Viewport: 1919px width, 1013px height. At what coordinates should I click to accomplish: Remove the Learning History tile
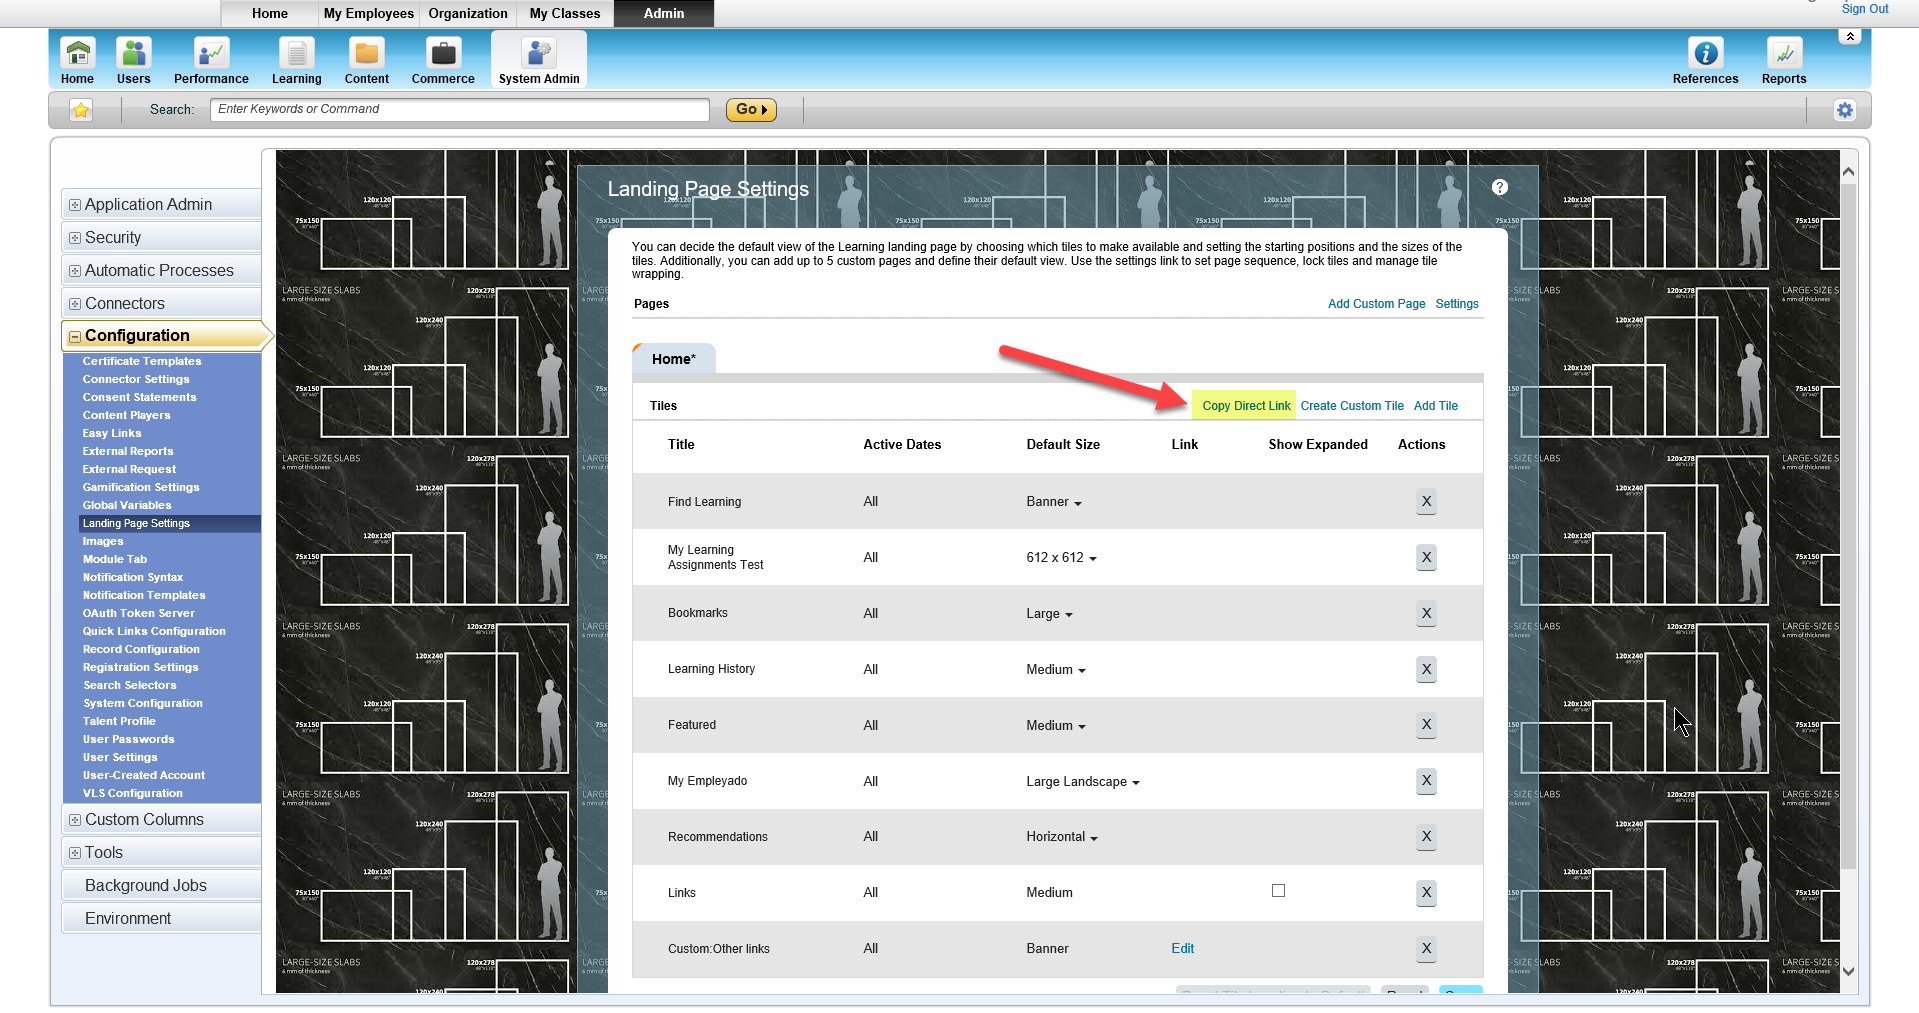[1426, 669]
